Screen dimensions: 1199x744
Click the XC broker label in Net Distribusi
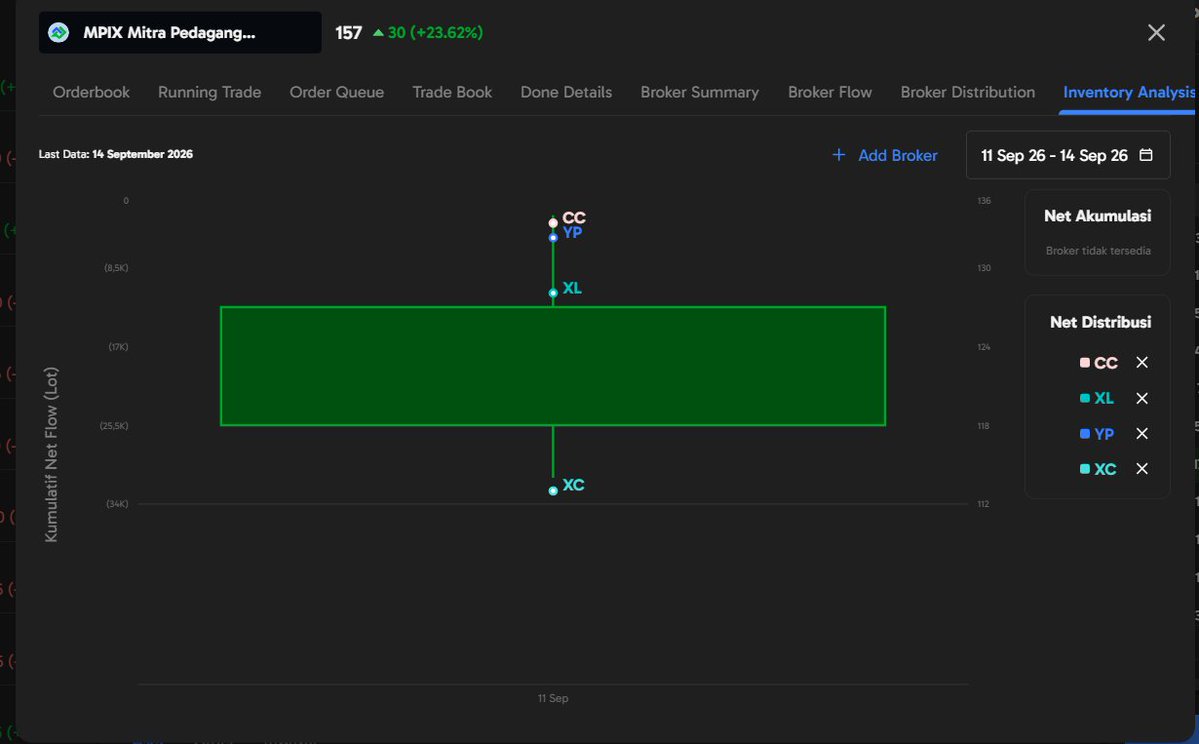click(1105, 469)
